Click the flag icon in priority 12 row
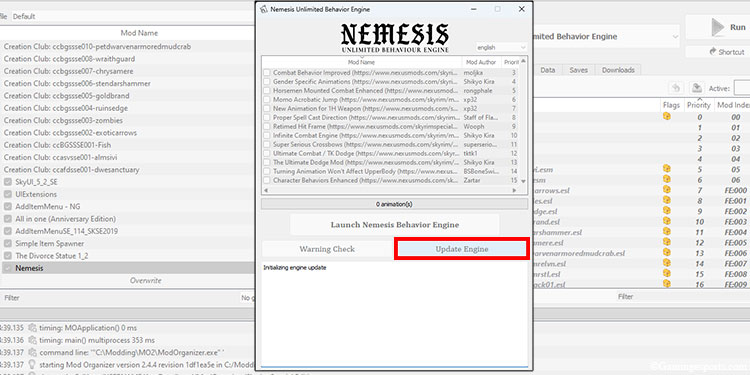The width and height of the screenshot is (750, 375). pyautogui.click(x=666, y=243)
